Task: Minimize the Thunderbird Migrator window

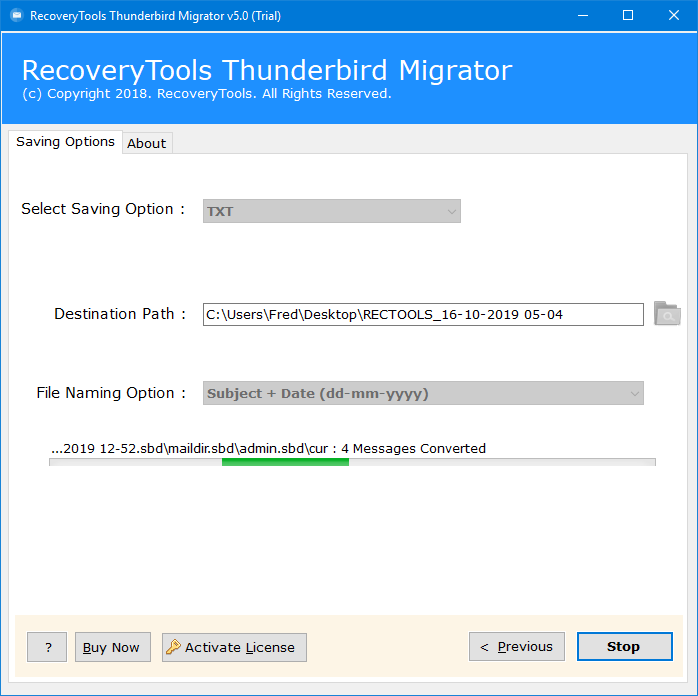Action: click(x=583, y=16)
